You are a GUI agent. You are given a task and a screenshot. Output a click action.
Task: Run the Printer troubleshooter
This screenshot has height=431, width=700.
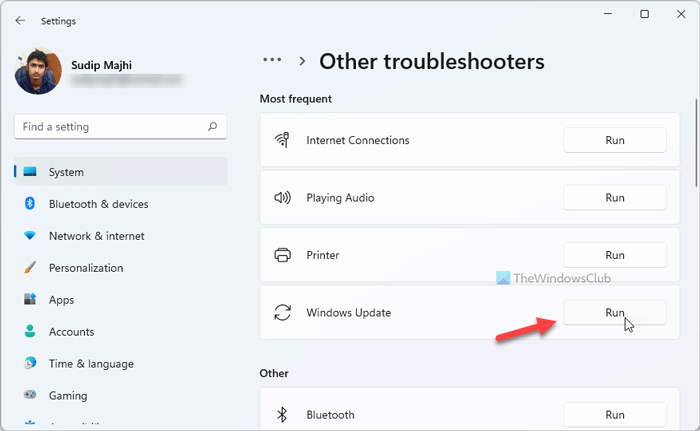[x=615, y=255]
